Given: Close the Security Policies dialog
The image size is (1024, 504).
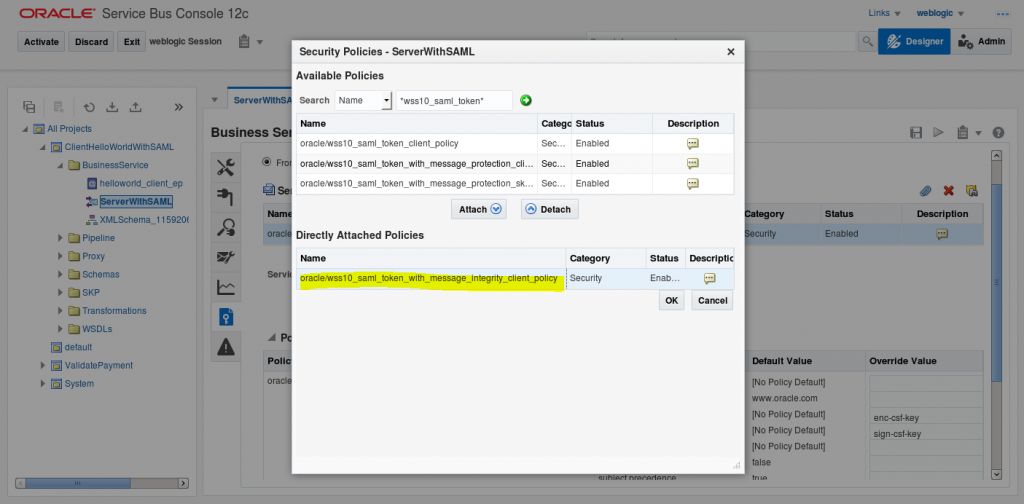Looking at the screenshot, I should pos(731,52).
